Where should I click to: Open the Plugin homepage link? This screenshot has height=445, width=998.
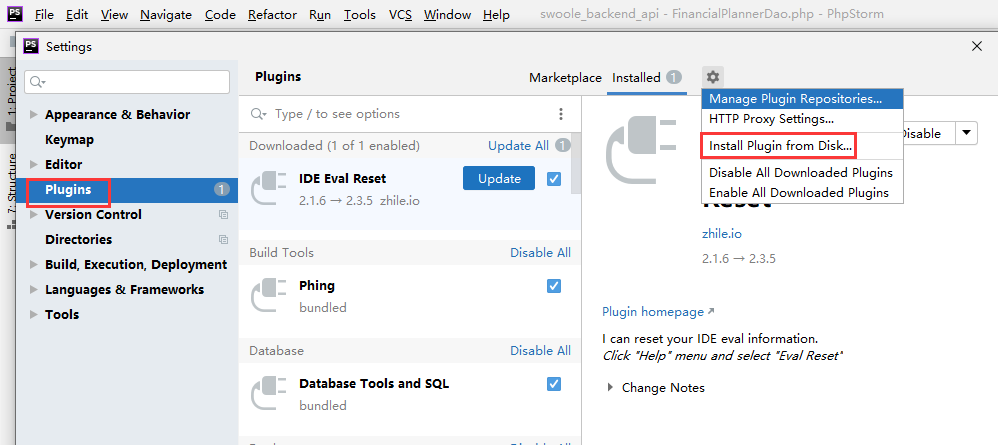point(658,312)
